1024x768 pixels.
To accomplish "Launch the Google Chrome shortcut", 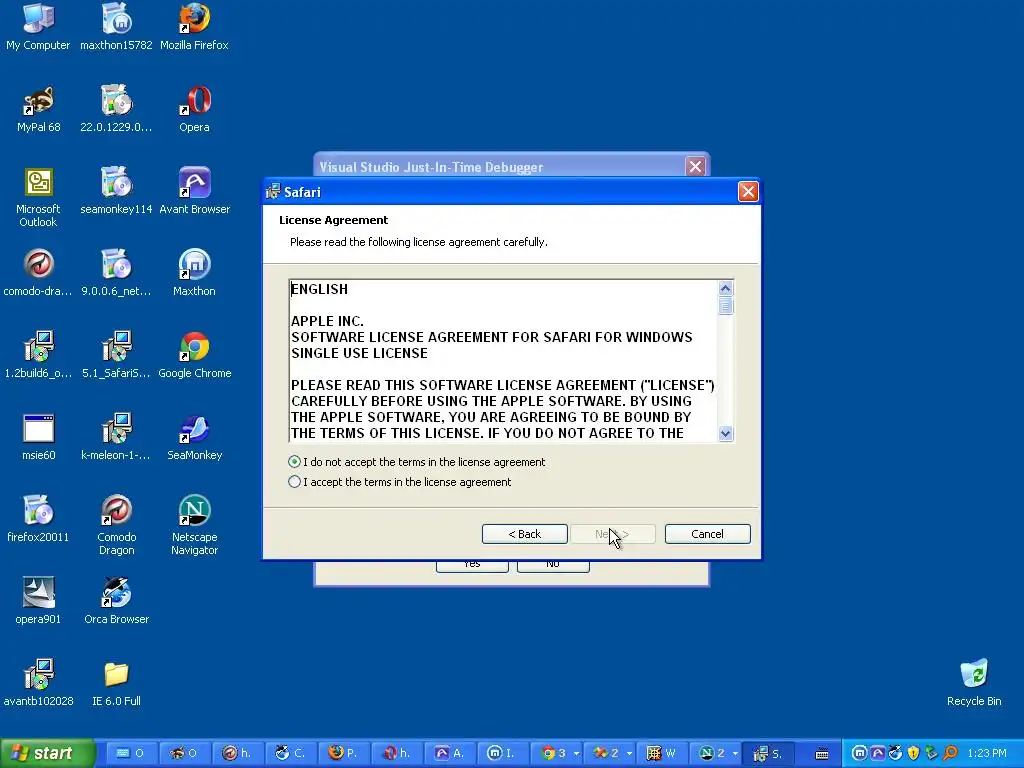I will pyautogui.click(x=194, y=355).
